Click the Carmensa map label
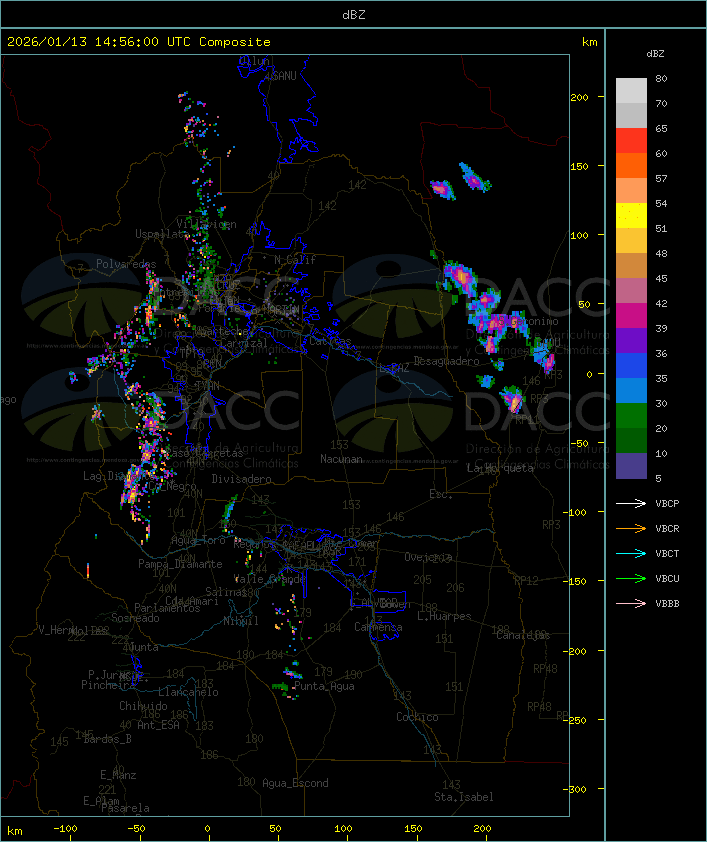Image resolution: width=707 pixels, height=842 pixels. [378, 627]
